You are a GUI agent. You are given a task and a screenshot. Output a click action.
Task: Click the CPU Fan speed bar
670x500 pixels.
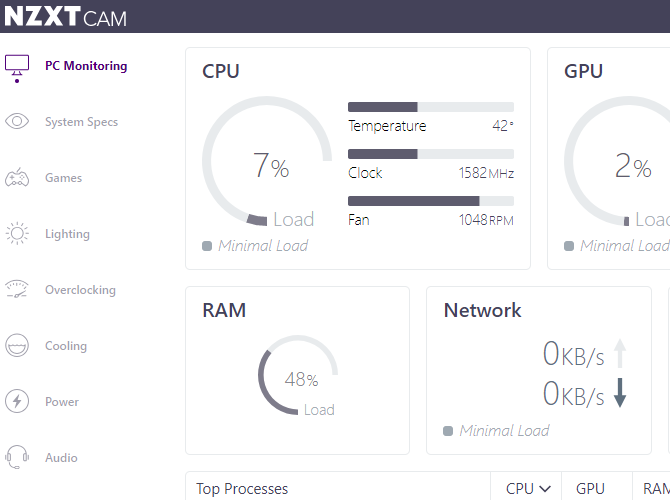[x=430, y=201]
